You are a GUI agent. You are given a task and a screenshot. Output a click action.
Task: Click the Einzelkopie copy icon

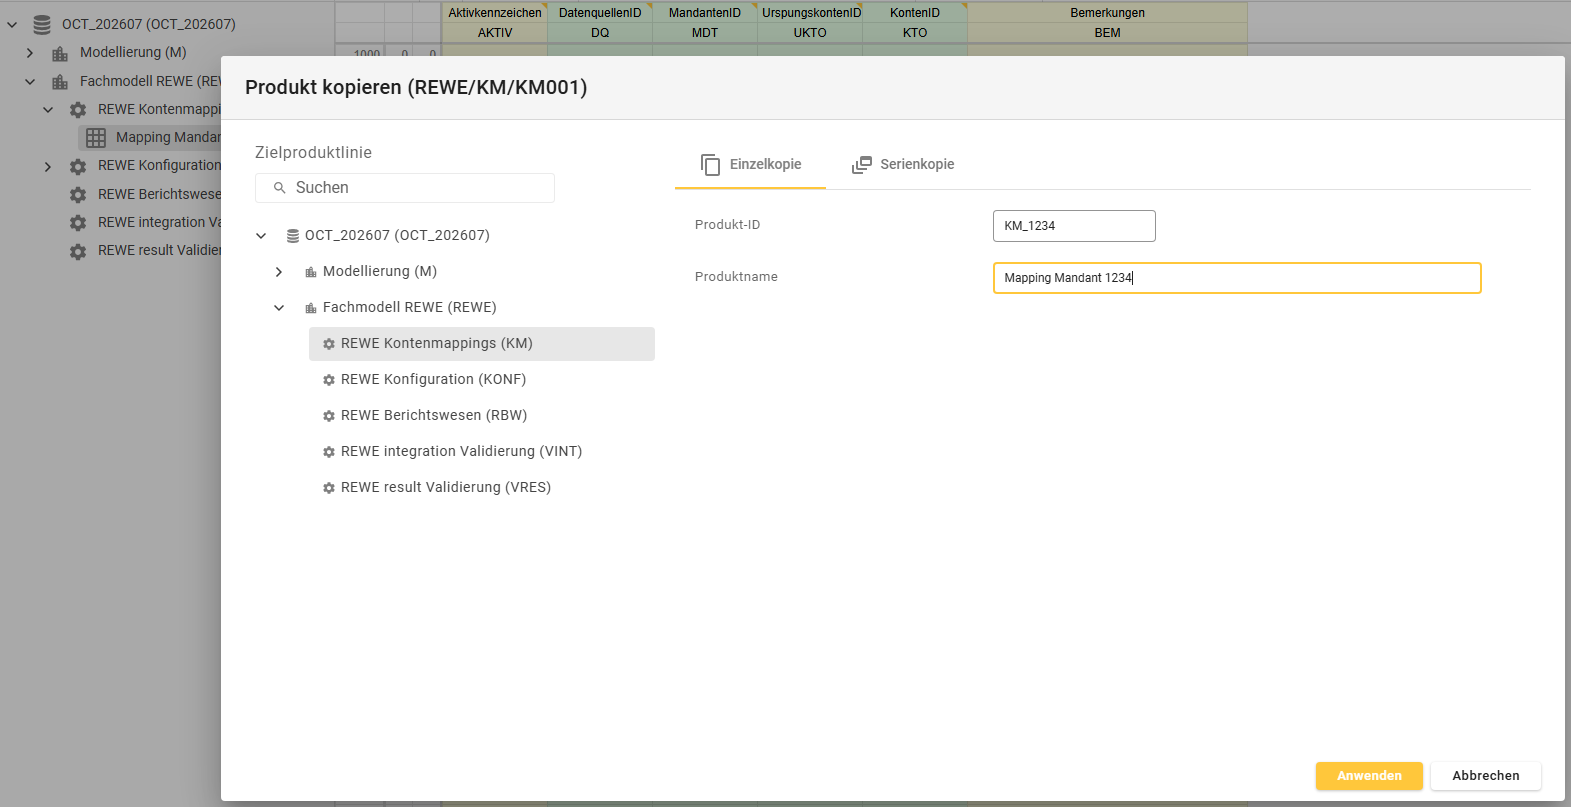tap(710, 164)
